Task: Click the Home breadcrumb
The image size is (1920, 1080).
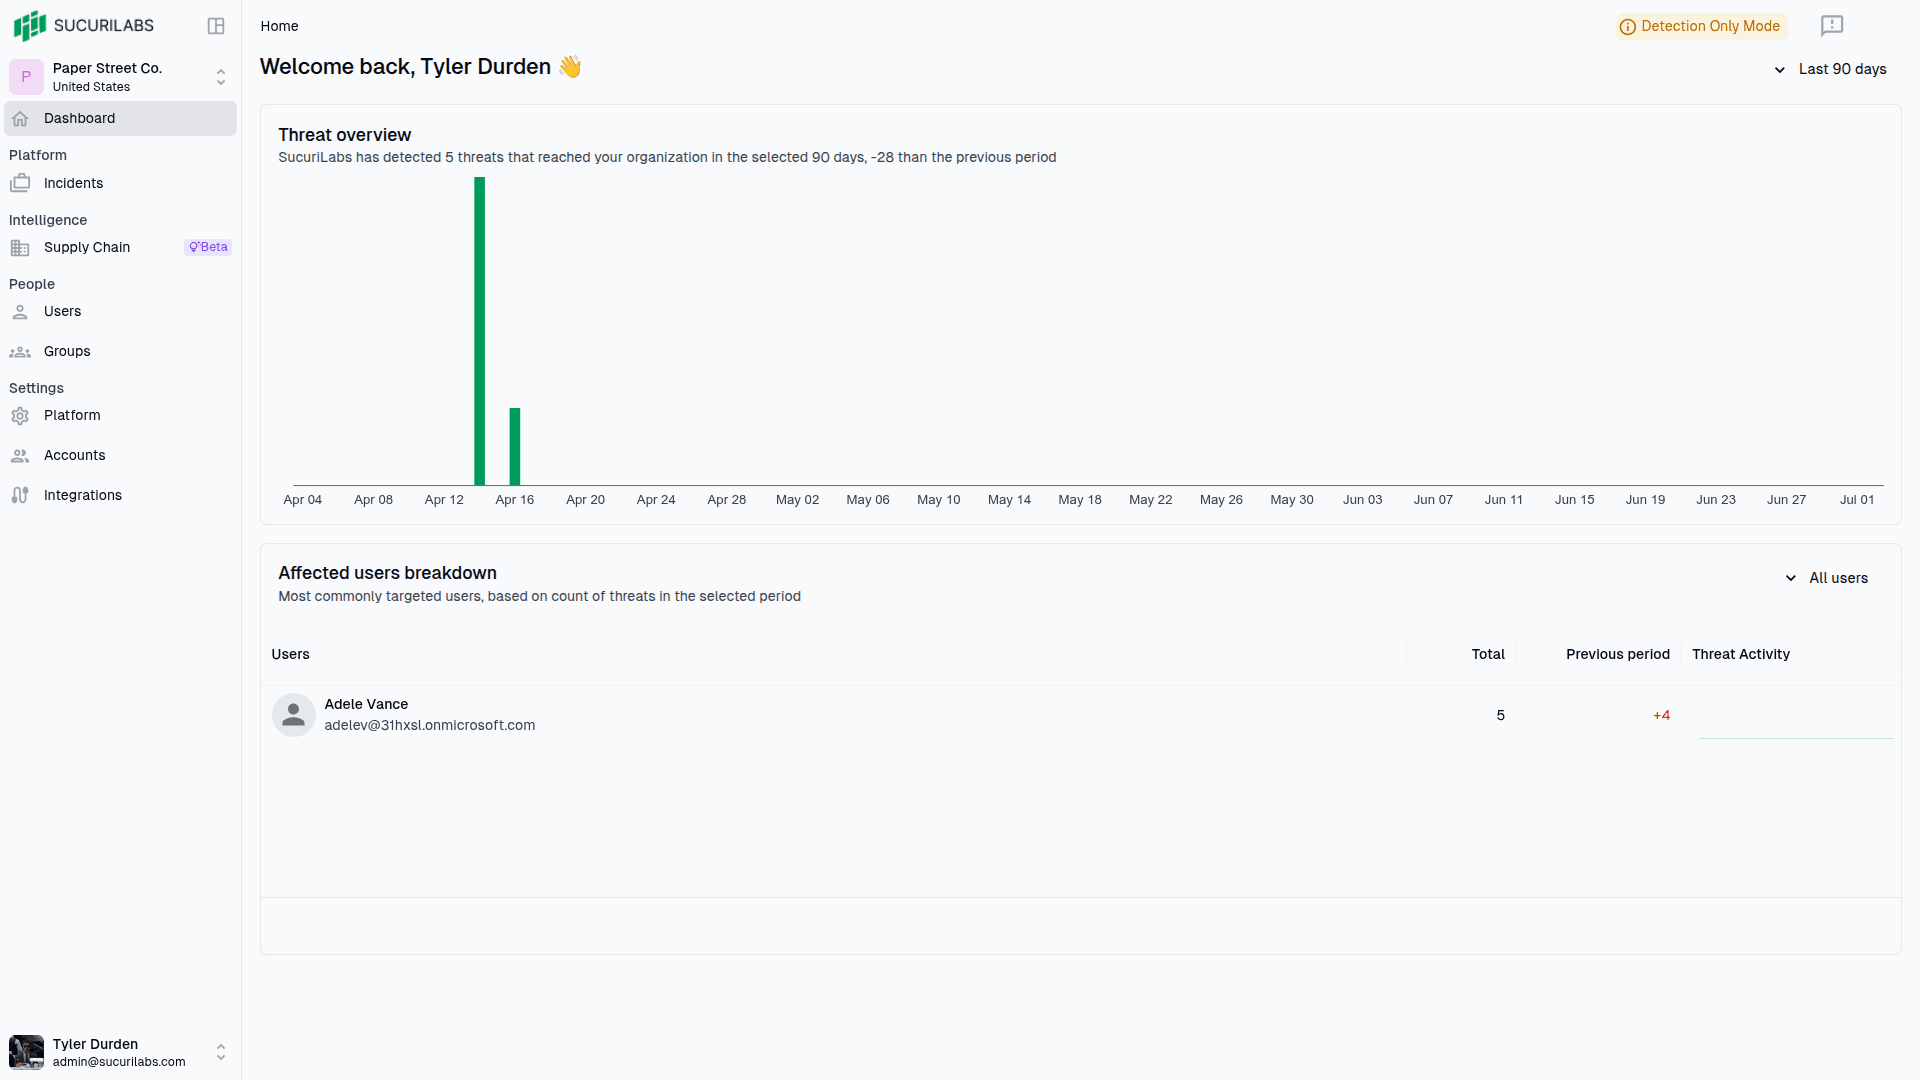Action: (x=279, y=26)
